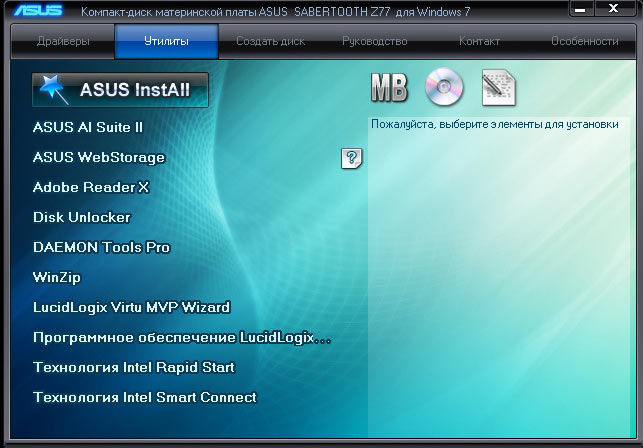
Task: Switch to the Контакт tab
Action: point(479,41)
